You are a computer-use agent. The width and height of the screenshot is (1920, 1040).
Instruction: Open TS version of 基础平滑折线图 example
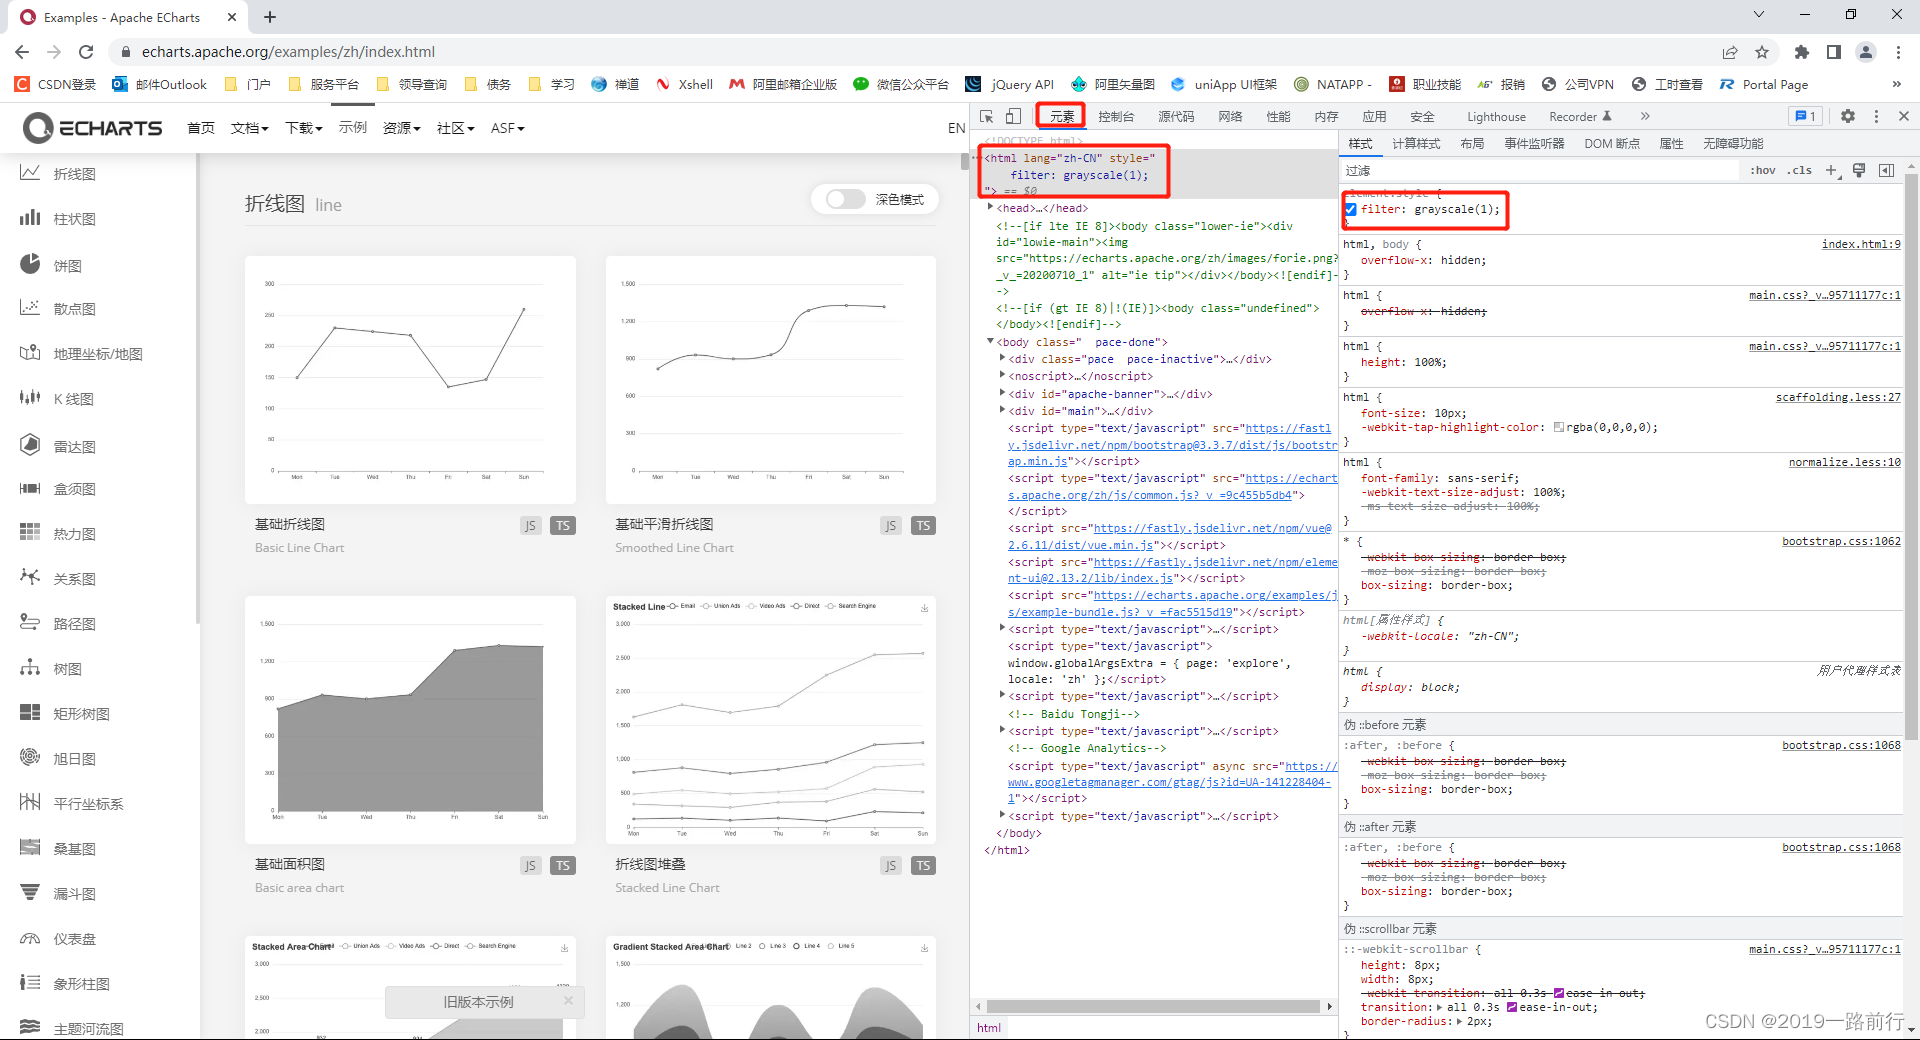pos(923,526)
